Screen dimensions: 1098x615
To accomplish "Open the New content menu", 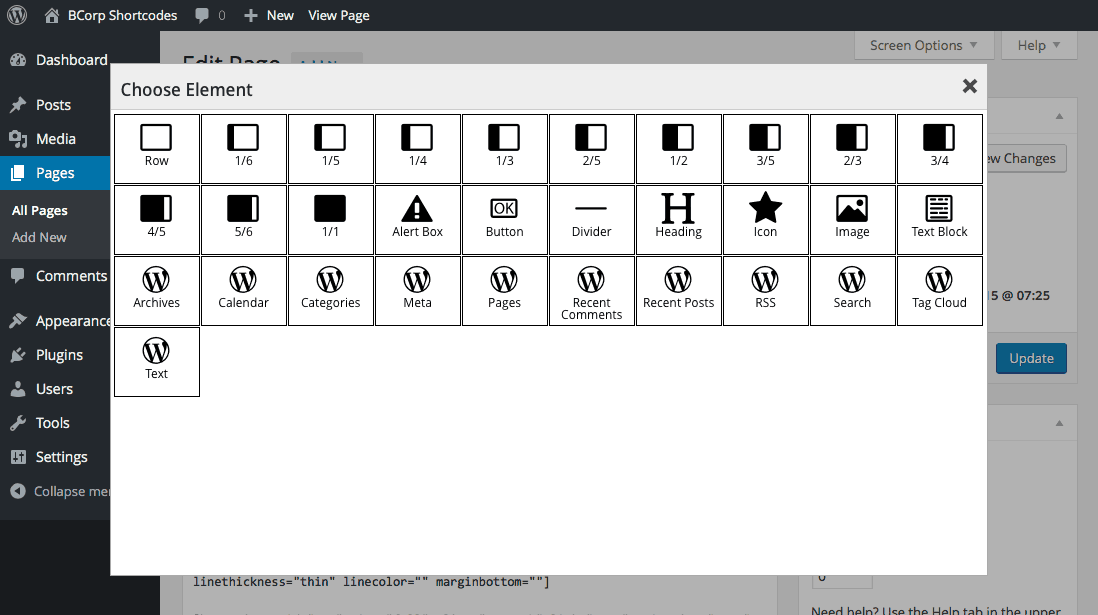I will coord(269,15).
